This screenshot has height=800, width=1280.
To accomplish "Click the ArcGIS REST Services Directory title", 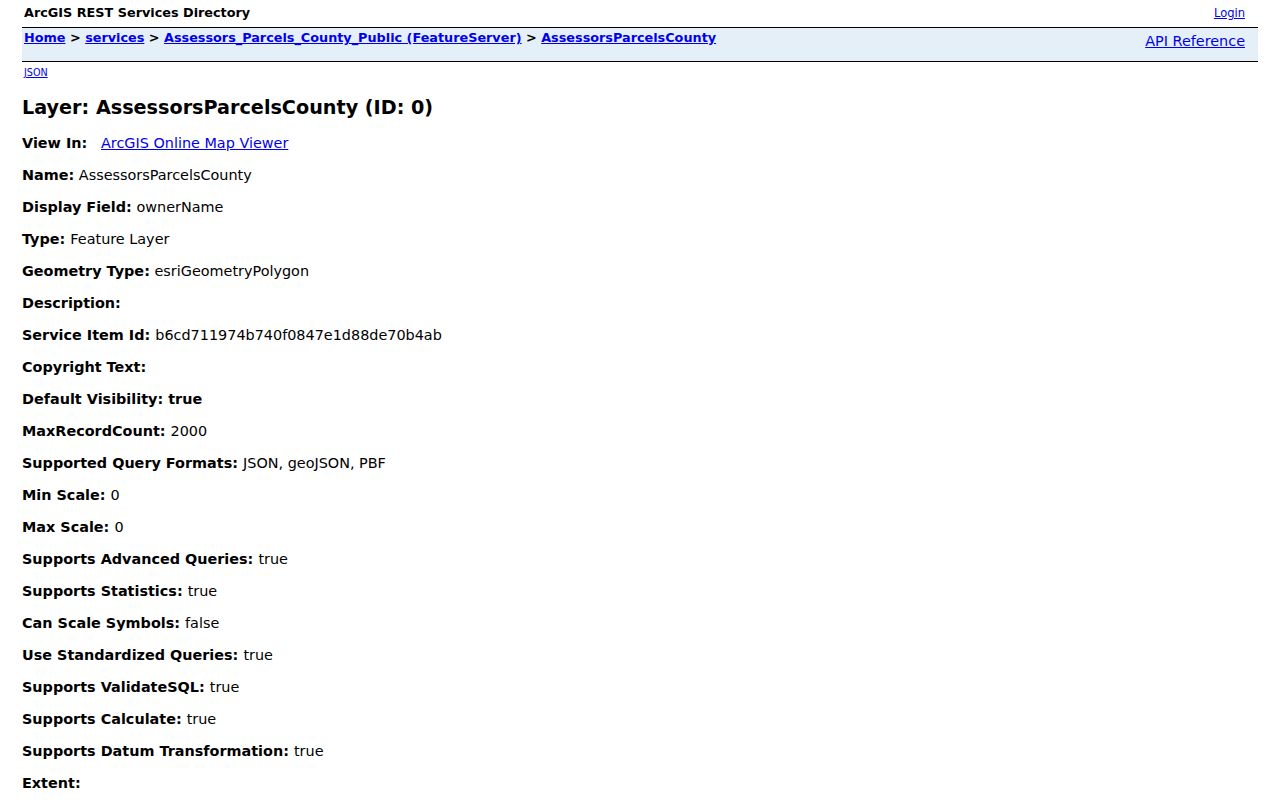I will pyautogui.click(x=137, y=13).
